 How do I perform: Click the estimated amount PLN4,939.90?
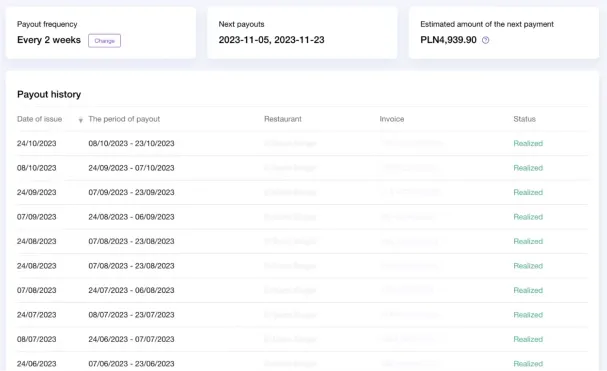[x=448, y=40]
